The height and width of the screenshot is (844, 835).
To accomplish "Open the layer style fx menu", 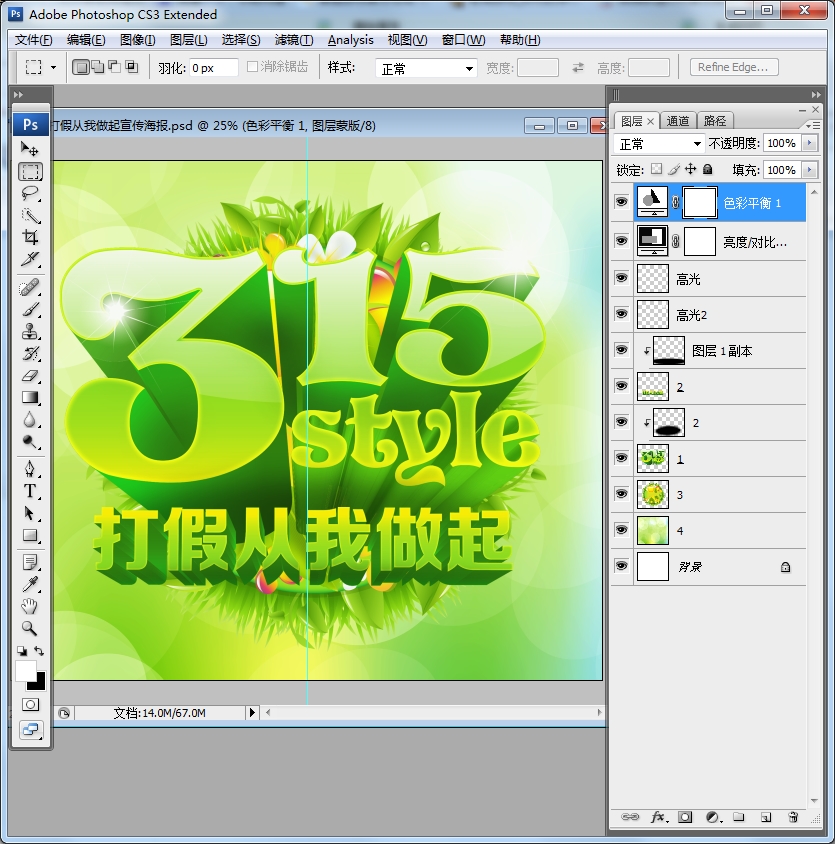I will click(x=658, y=817).
